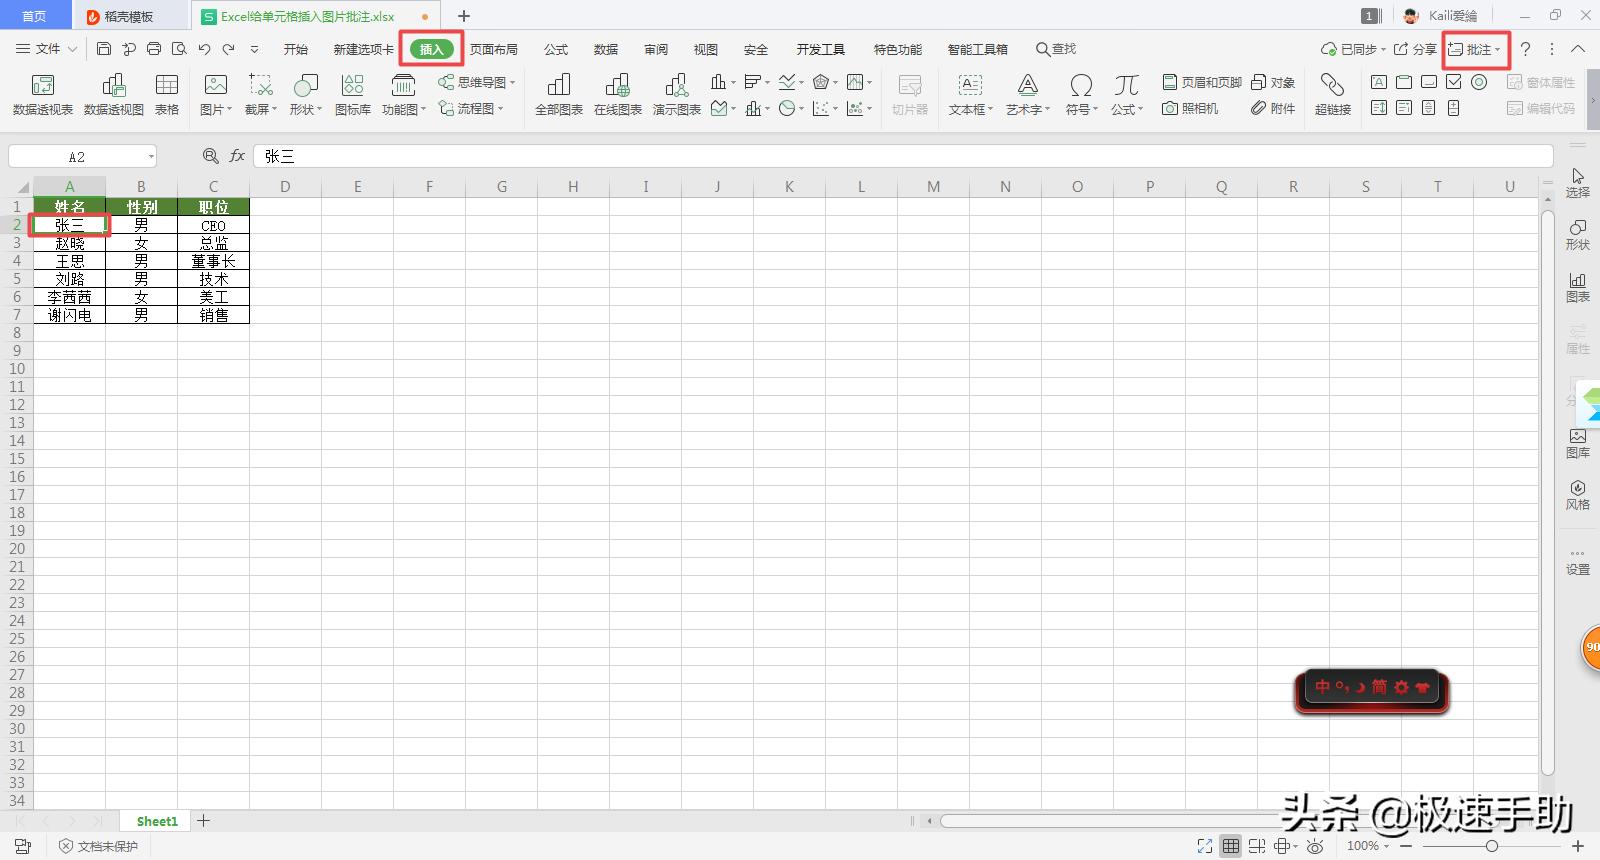Toggle 文档未保护 document protection status
This screenshot has height=860, width=1600.
[x=98, y=846]
